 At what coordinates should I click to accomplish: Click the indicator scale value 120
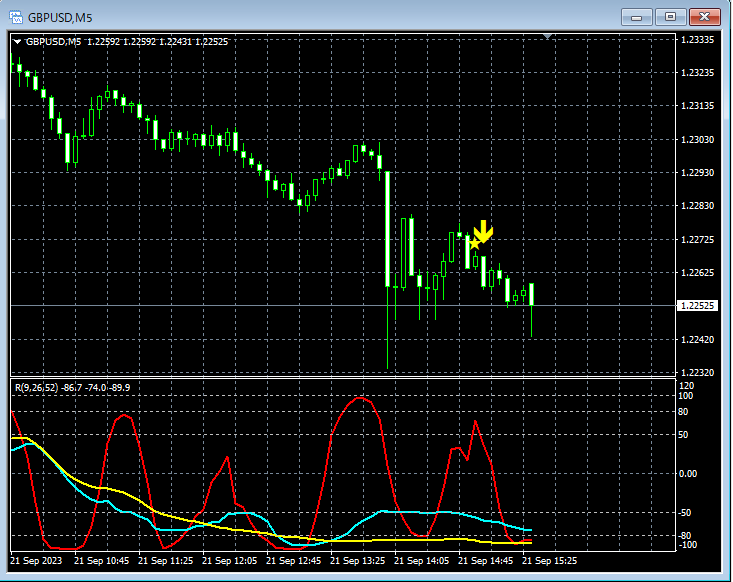[x=686, y=385]
